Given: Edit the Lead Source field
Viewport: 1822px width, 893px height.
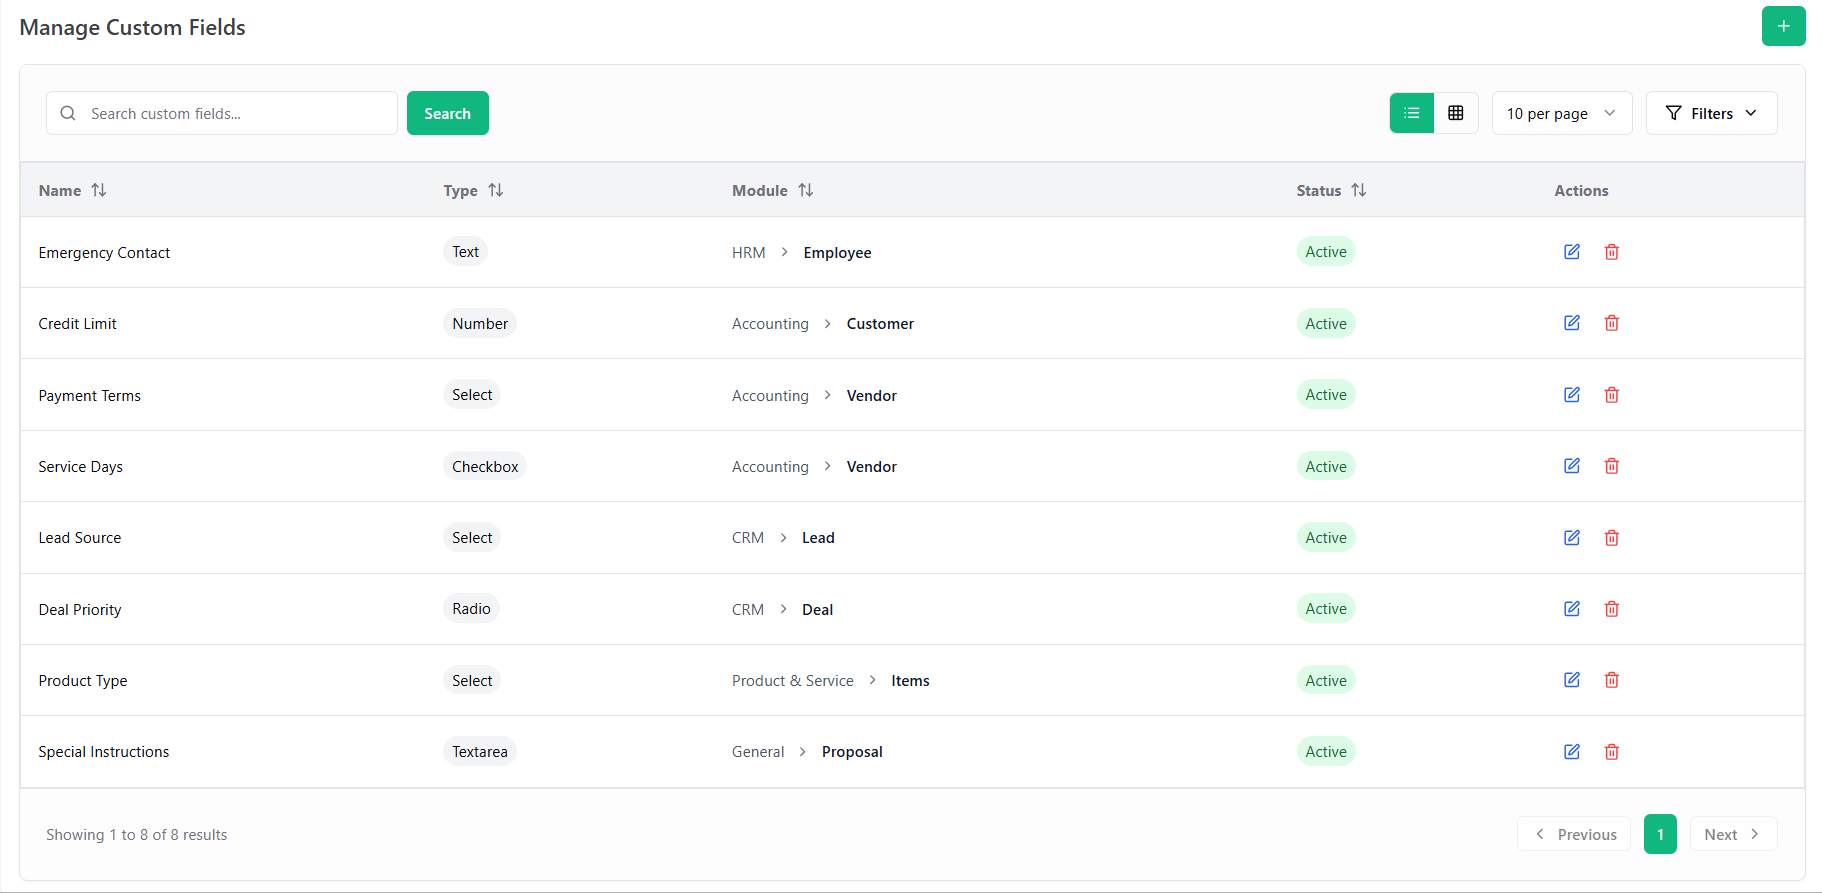Looking at the screenshot, I should pyautogui.click(x=1572, y=538).
